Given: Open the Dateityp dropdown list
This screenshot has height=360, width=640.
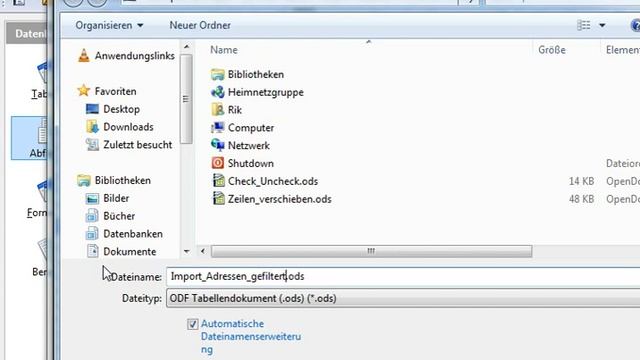Looking at the screenshot, I should coord(403,298).
